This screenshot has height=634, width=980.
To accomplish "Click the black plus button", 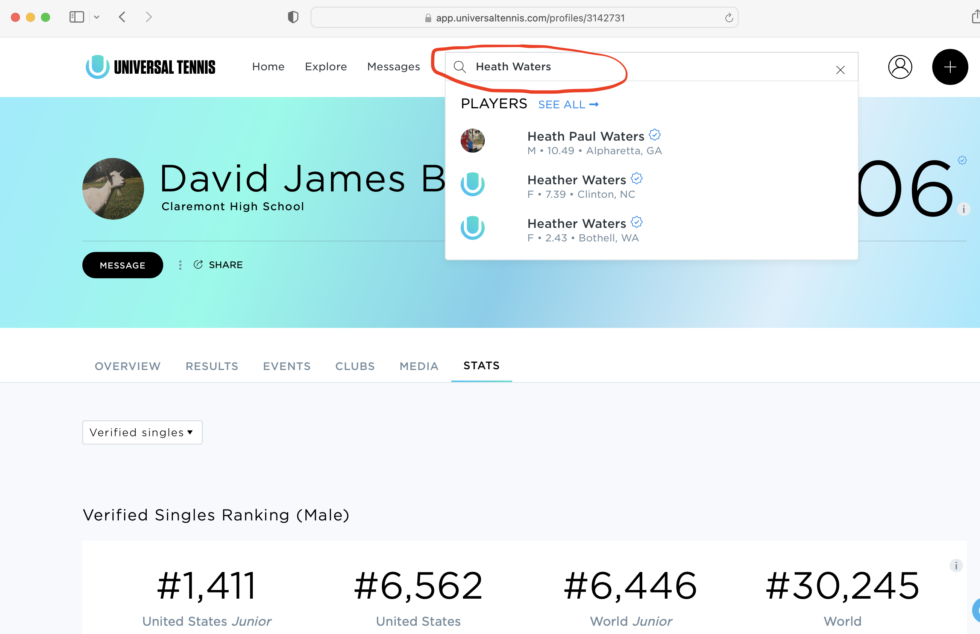I will [949, 67].
